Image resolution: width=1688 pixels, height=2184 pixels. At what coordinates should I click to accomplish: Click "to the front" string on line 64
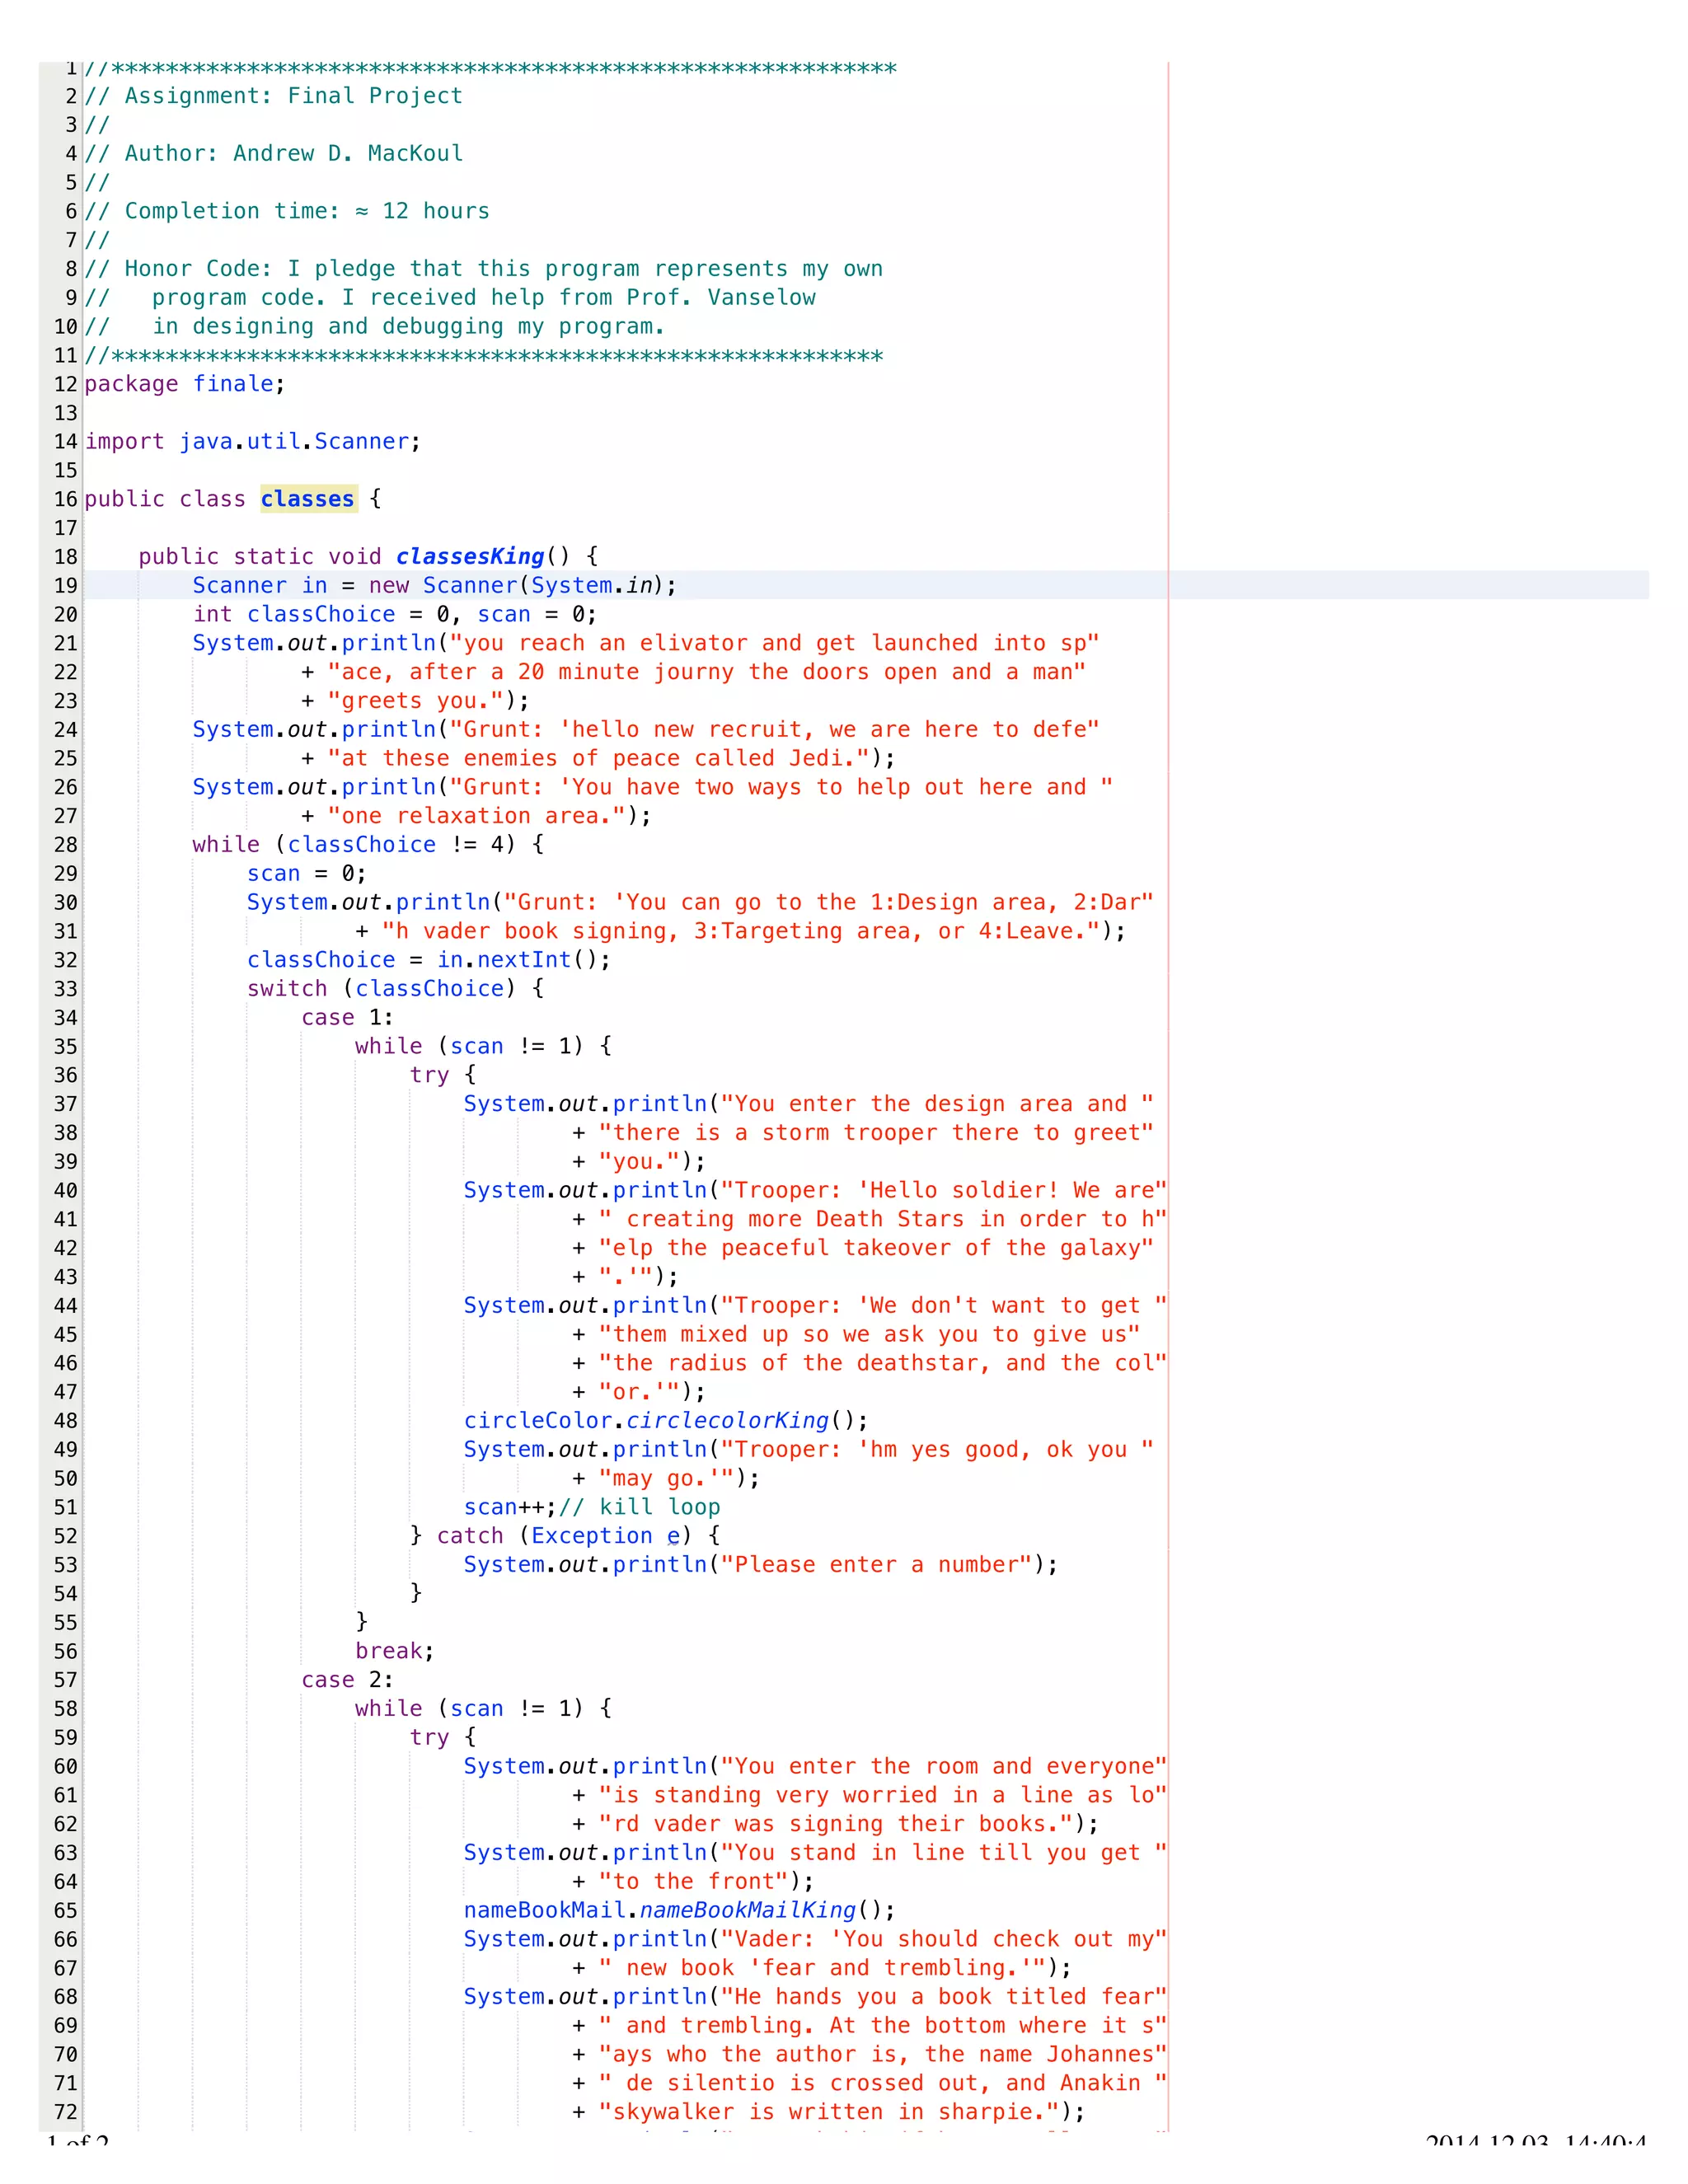694,1882
